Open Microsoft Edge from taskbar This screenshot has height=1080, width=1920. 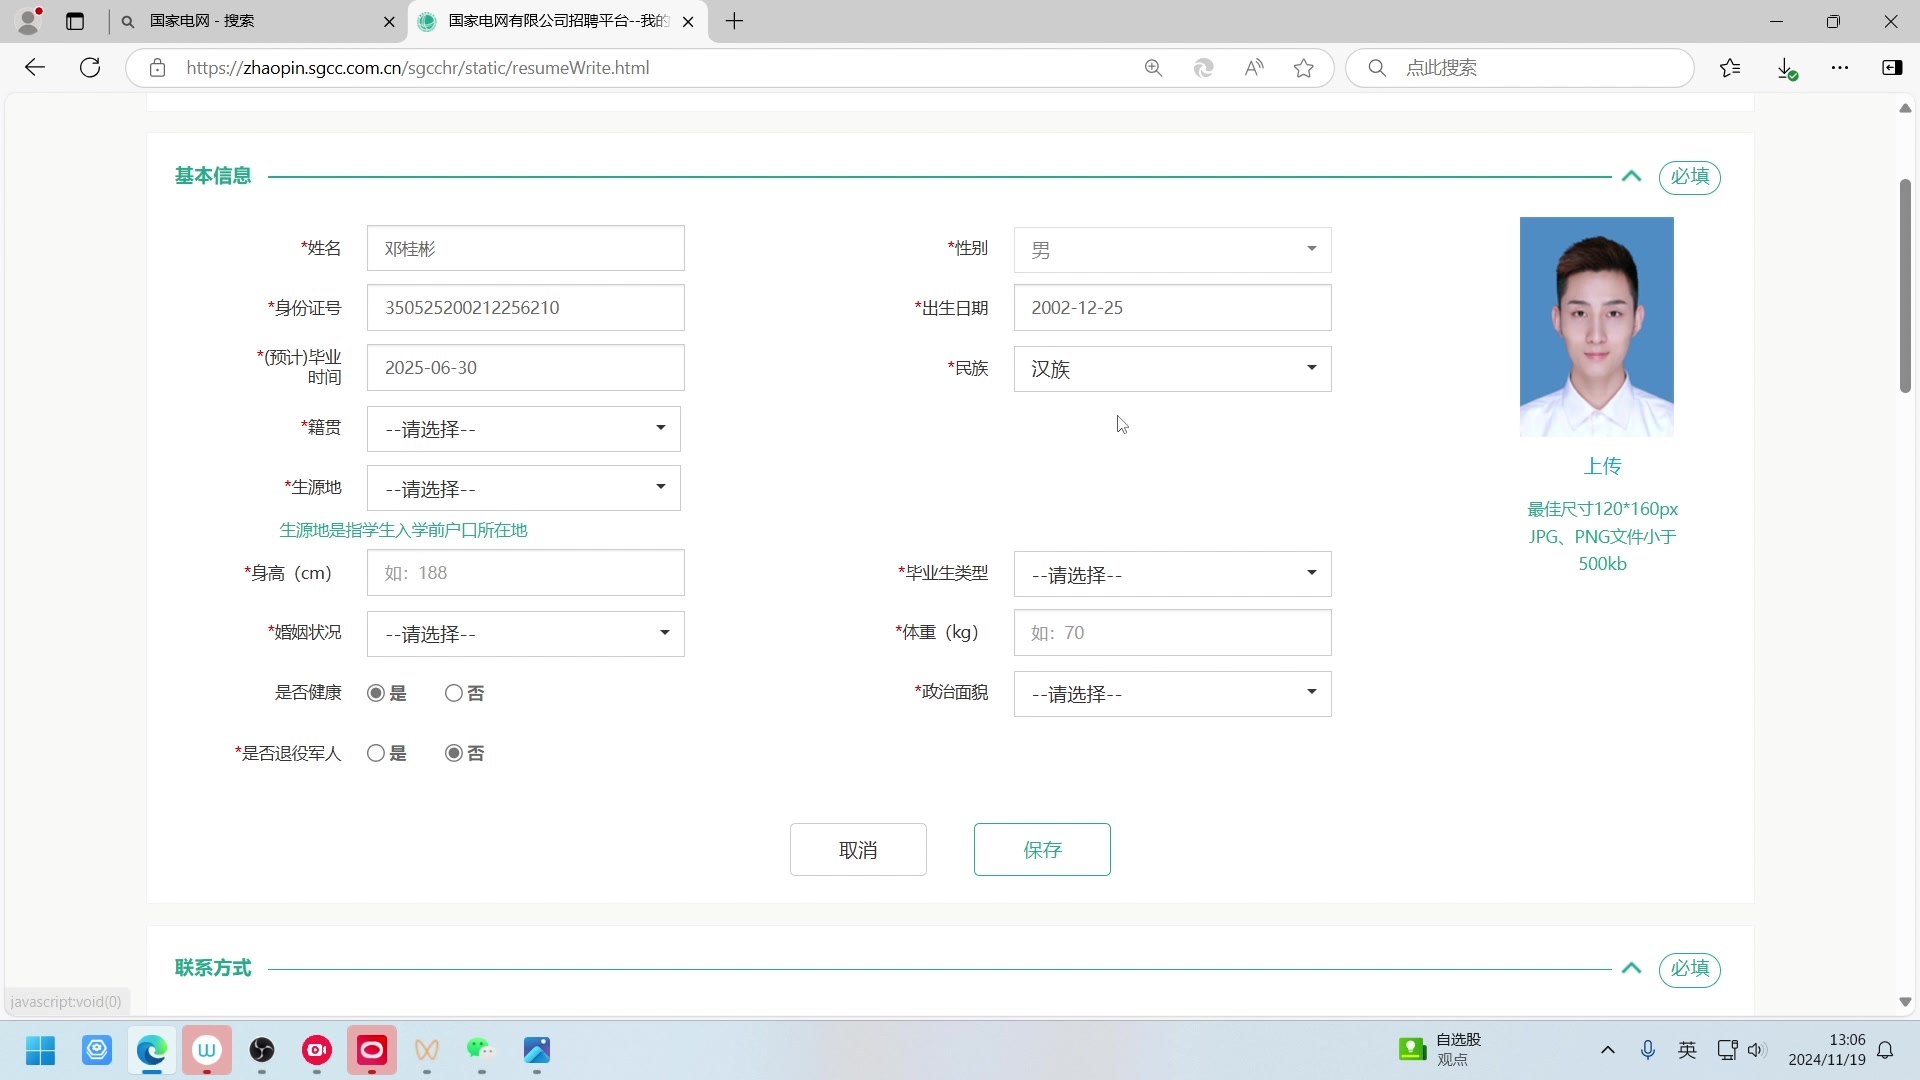pyautogui.click(x=152, y=1050)
